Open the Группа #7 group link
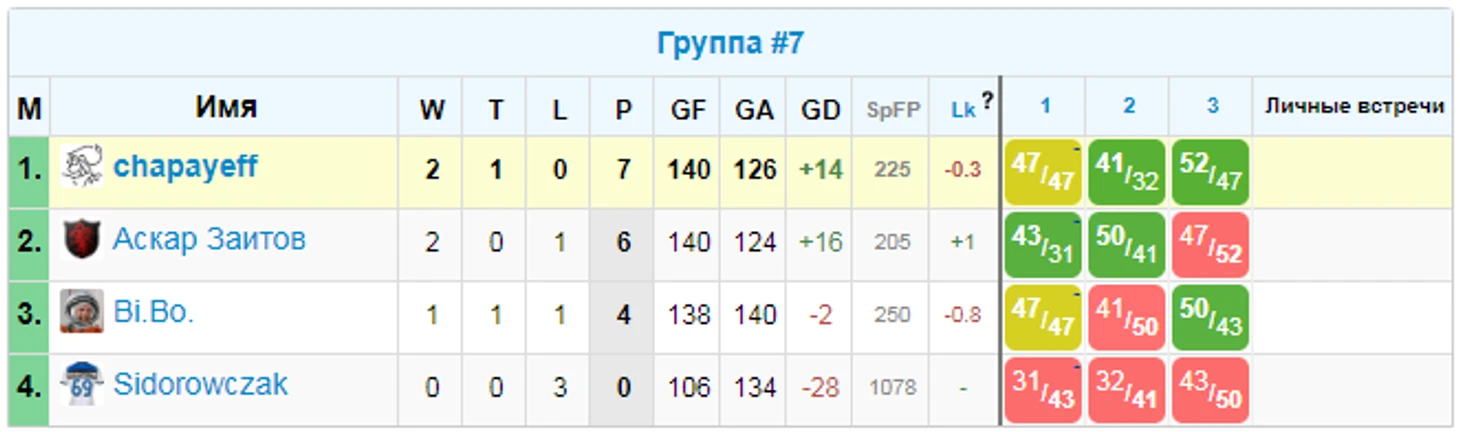Viewport: 1460px width, 432px height. tap(730, 44)
